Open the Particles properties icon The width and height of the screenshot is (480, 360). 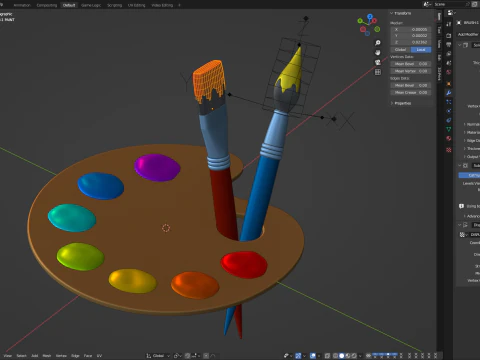click(x=449, y=102)
